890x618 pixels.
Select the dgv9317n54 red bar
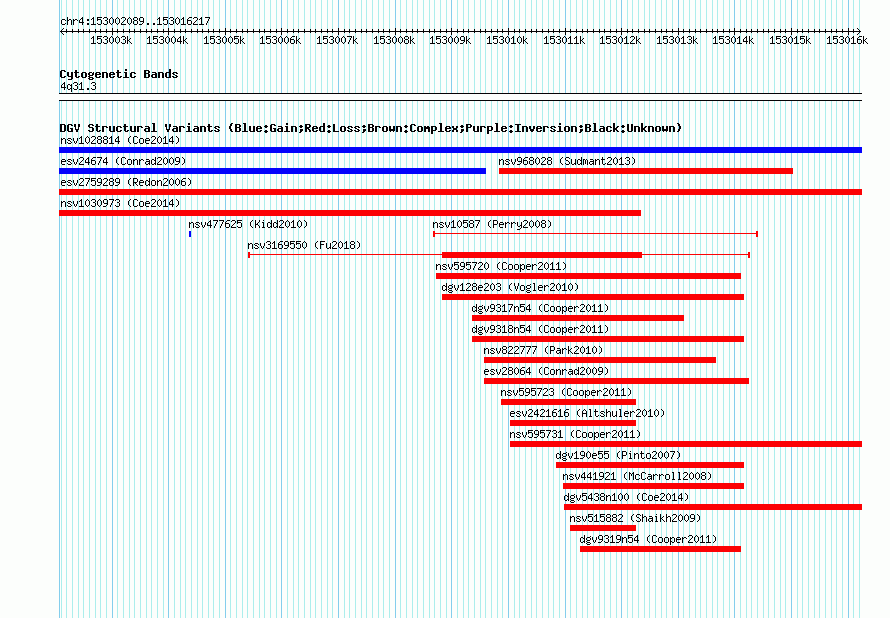(578, 318)
